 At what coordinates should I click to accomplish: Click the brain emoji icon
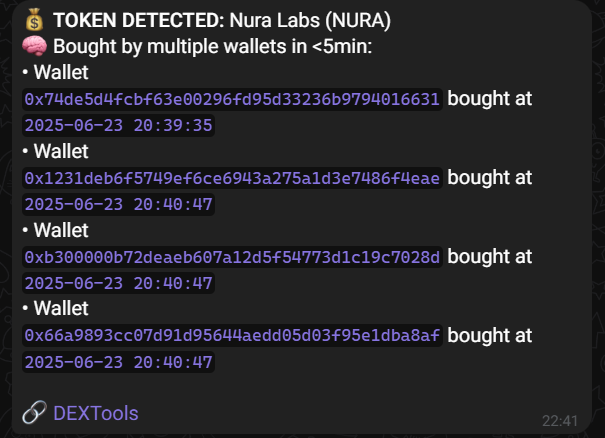point(35,46)
